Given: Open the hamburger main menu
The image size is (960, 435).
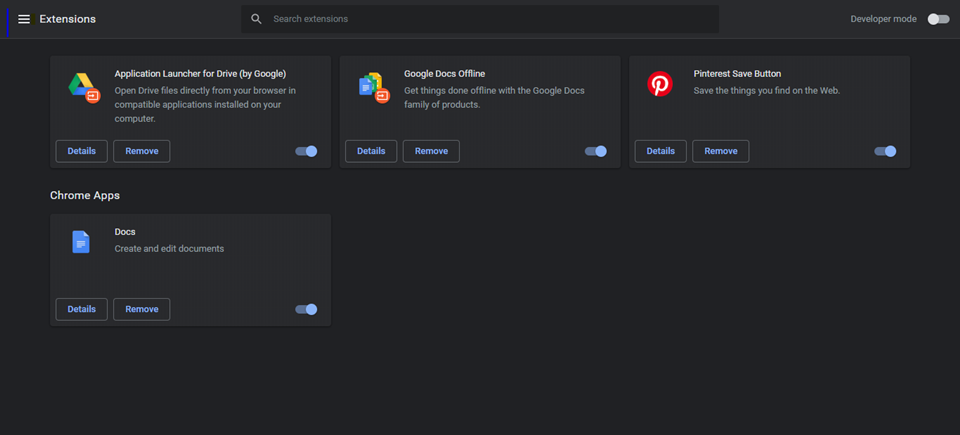Looking at the screenshot, I should [x=24, y=19].
